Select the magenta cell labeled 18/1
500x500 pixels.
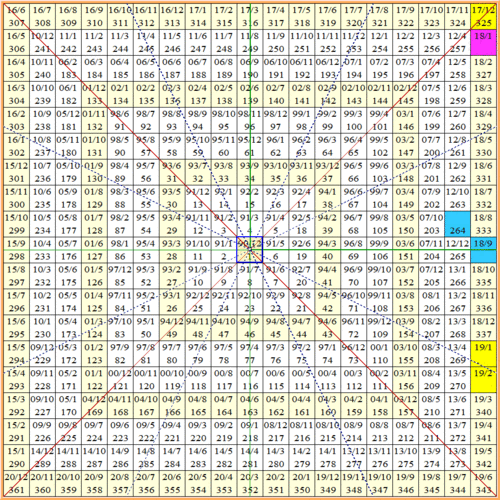pyautogui.click(x=483, y=42)
